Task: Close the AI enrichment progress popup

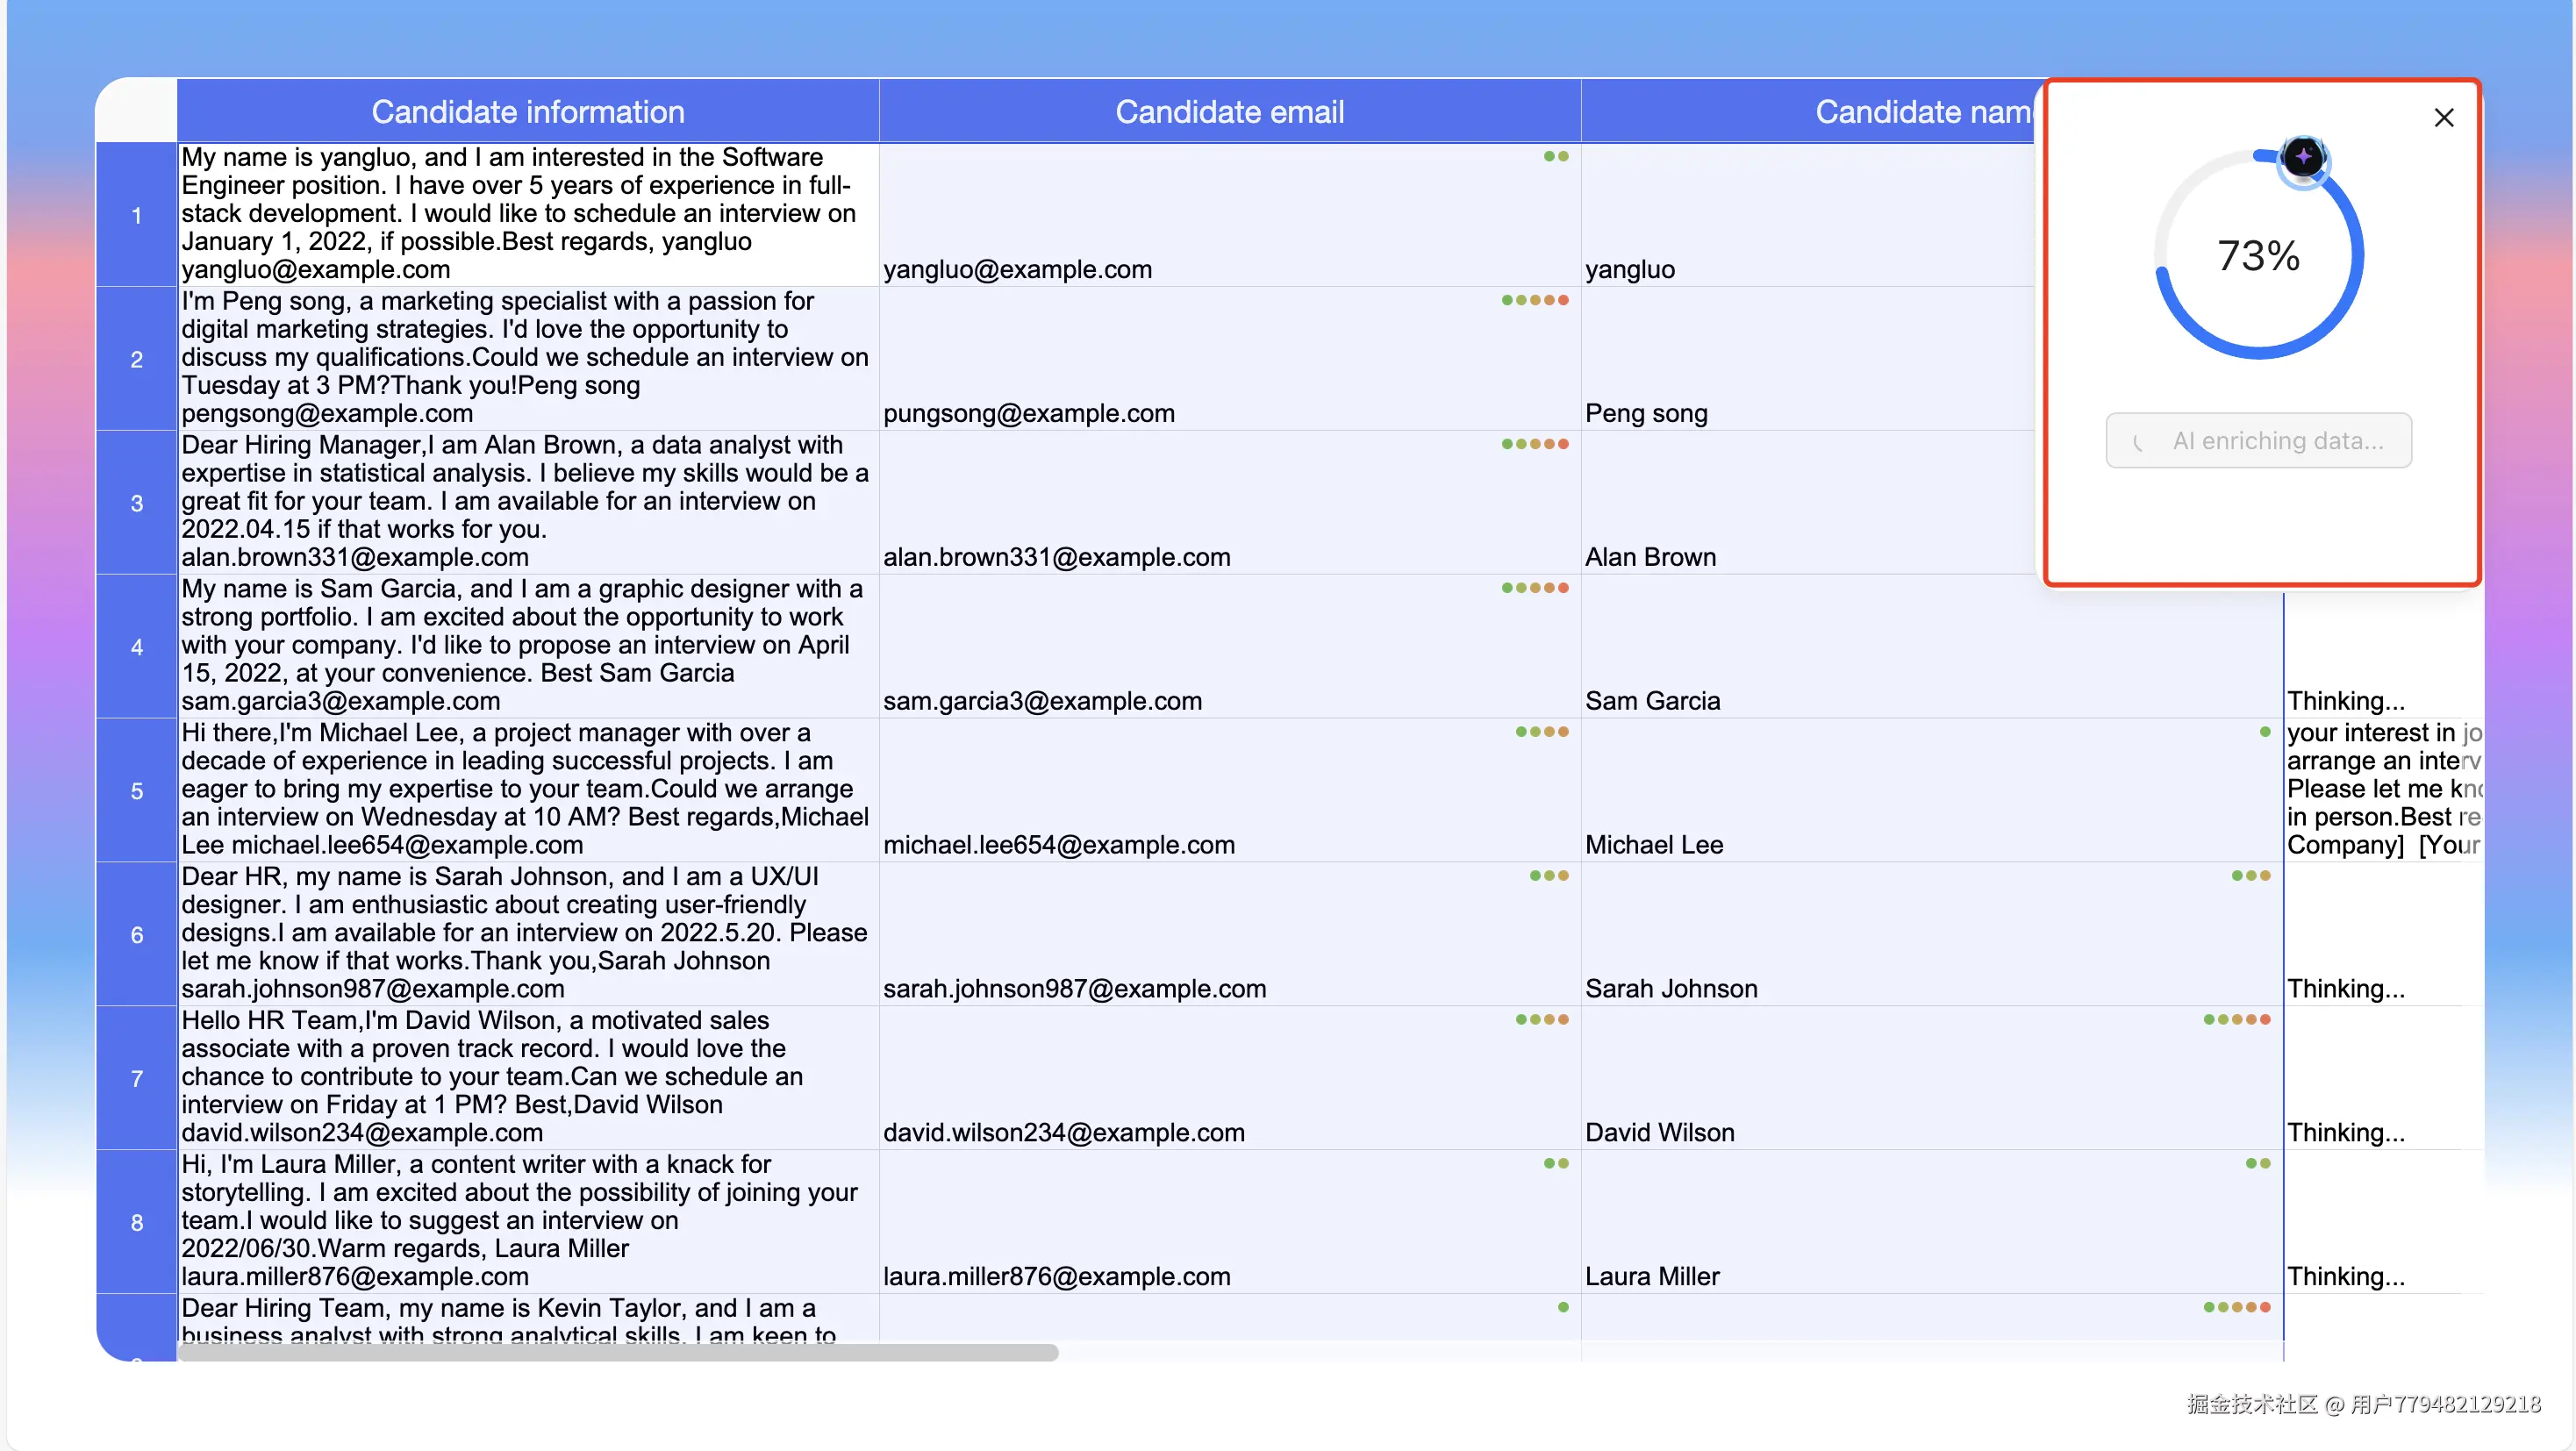Action: (2443, 118)
